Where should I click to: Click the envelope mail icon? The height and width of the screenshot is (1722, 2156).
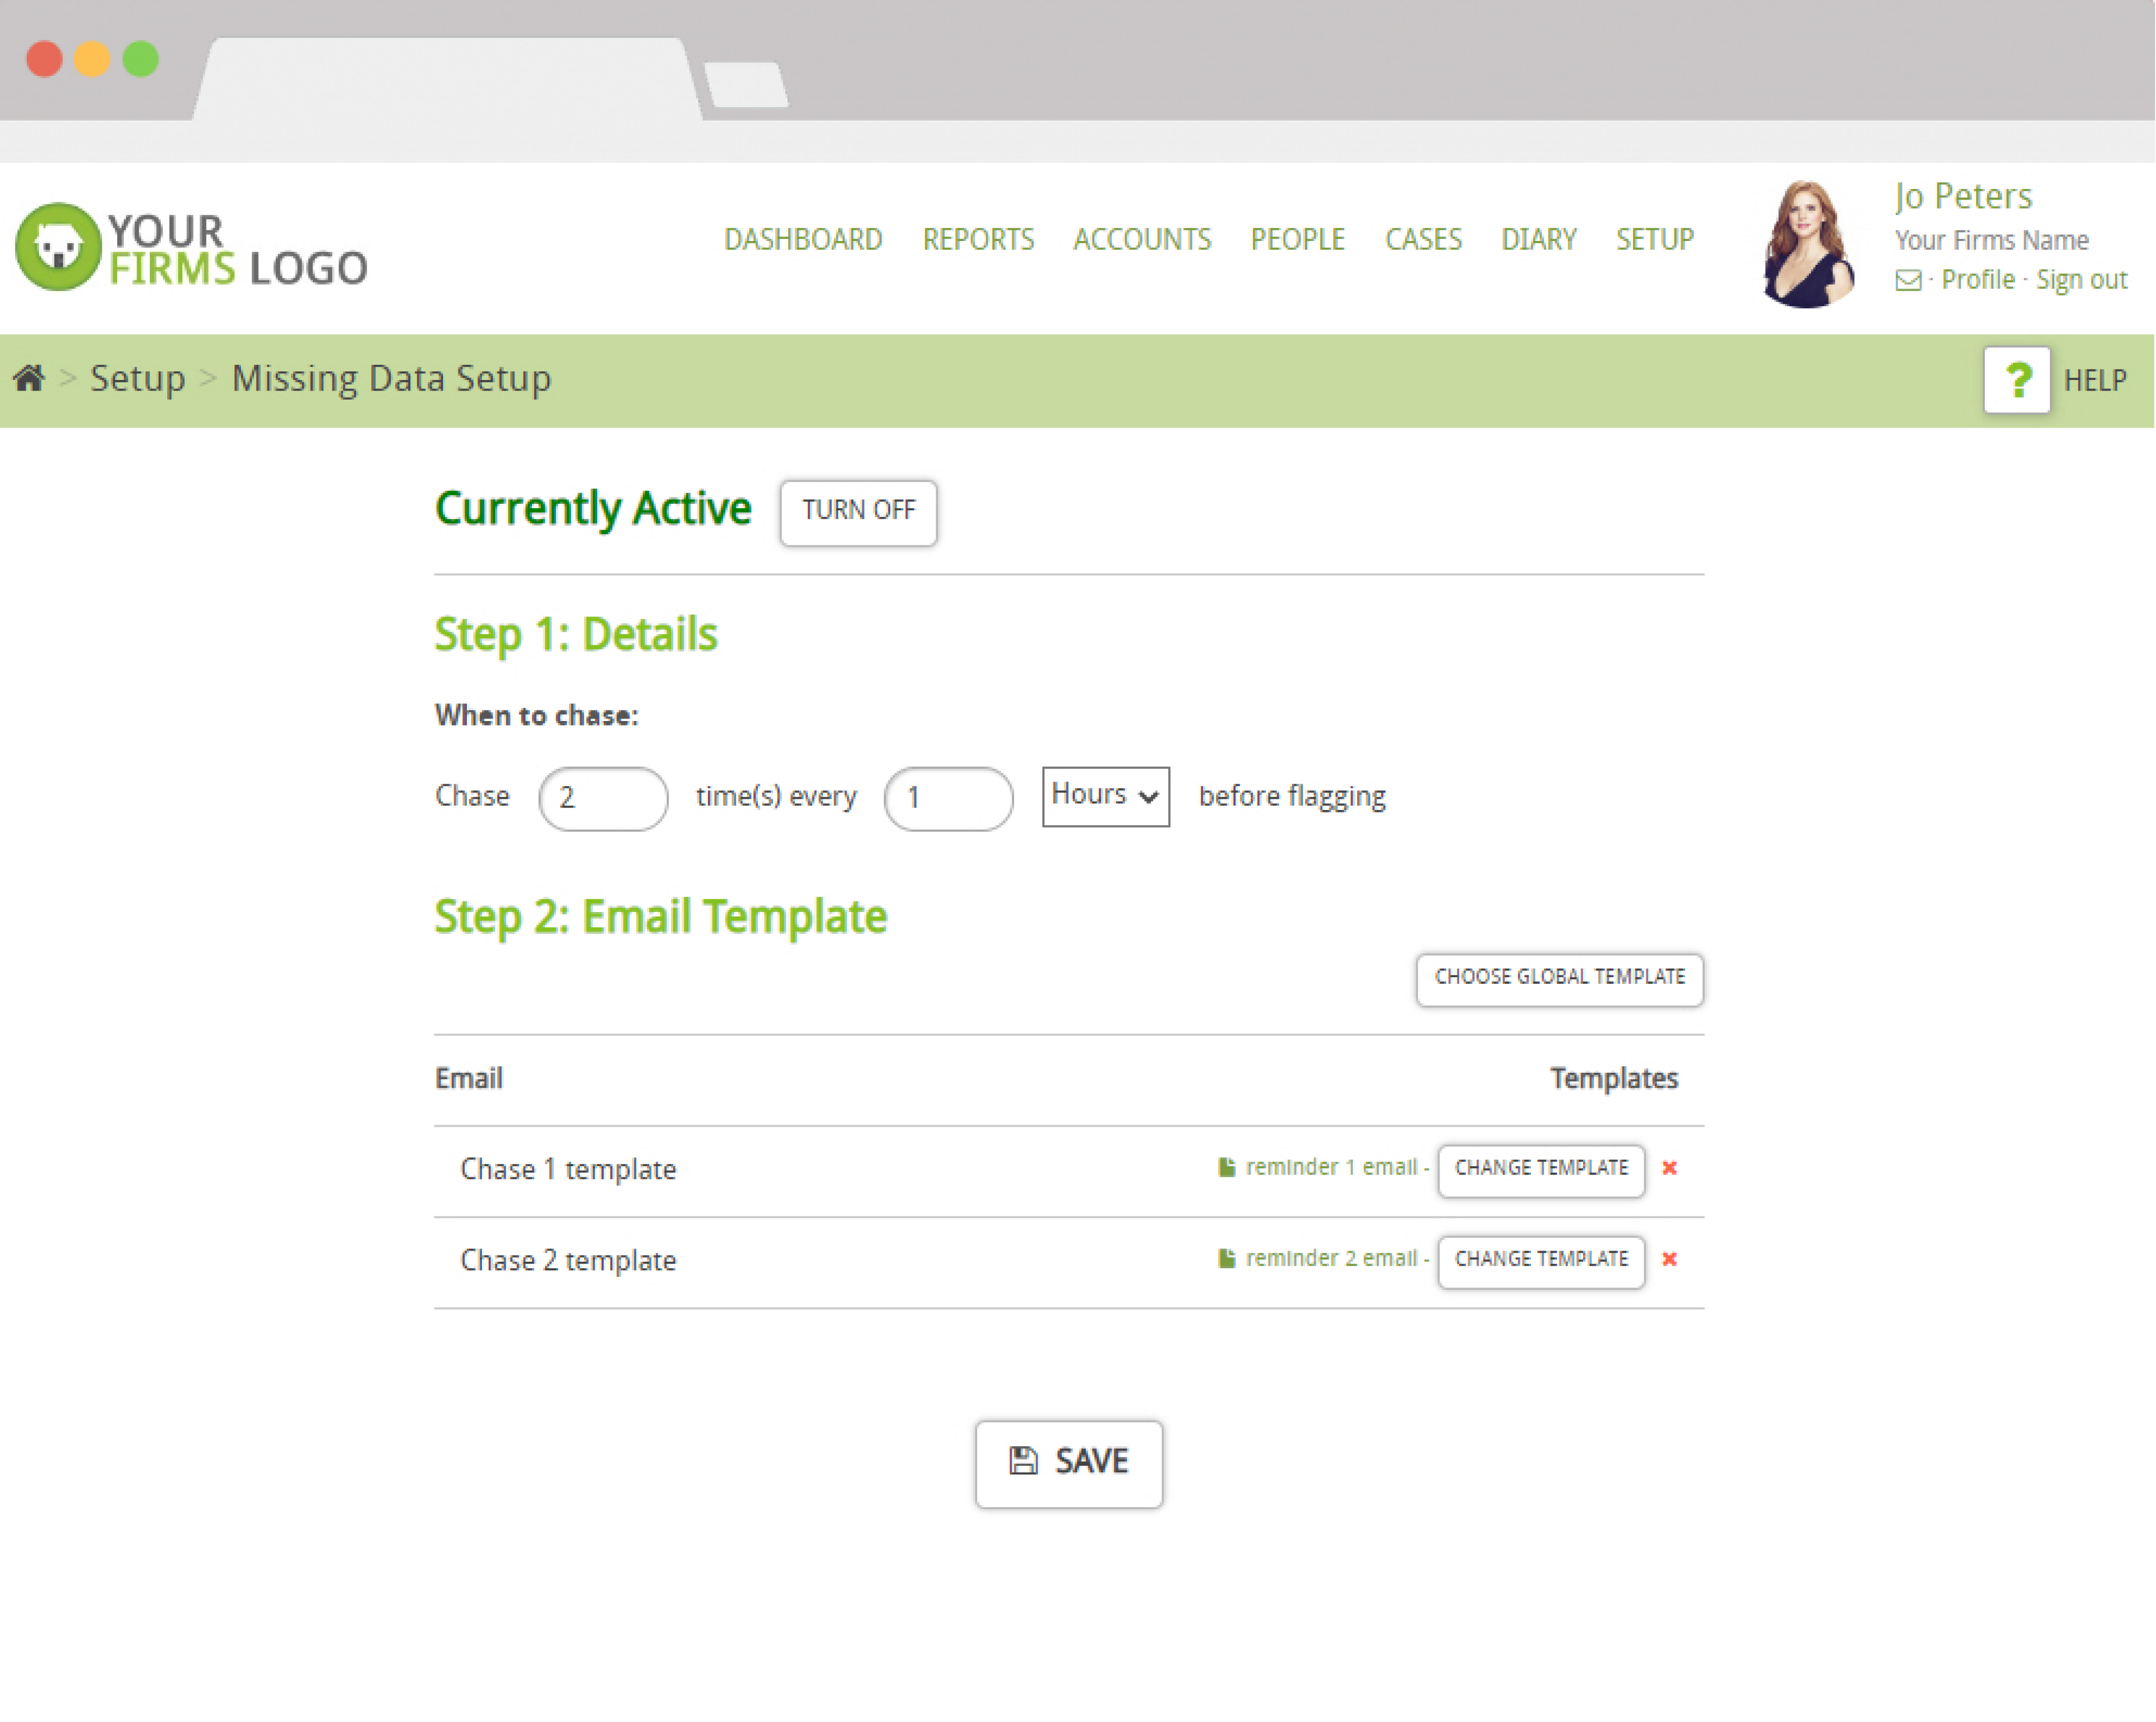click(x=1908, y=280)
